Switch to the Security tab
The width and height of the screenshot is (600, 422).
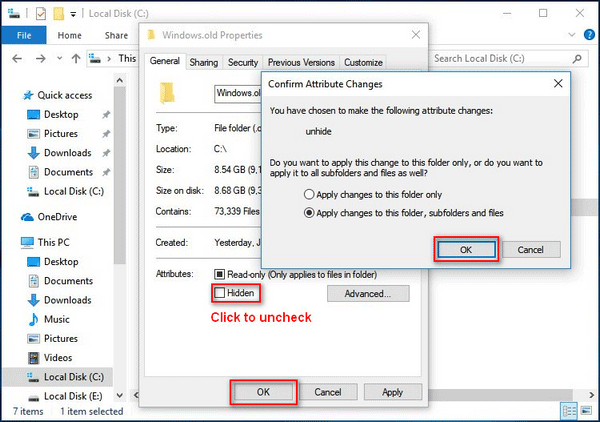pos(243,62)
